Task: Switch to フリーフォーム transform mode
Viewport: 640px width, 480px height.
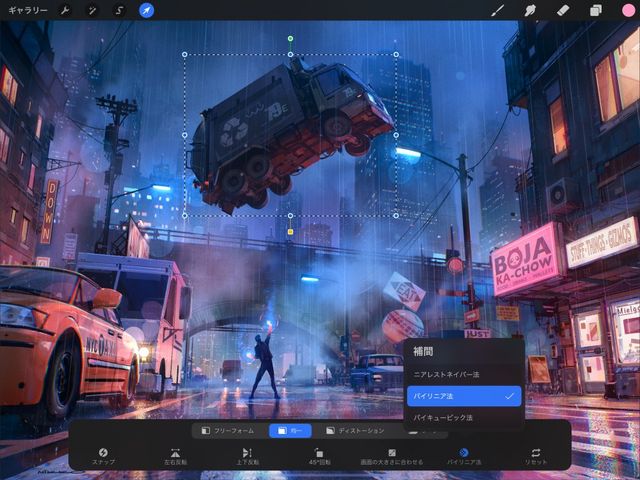Action: 228,431
